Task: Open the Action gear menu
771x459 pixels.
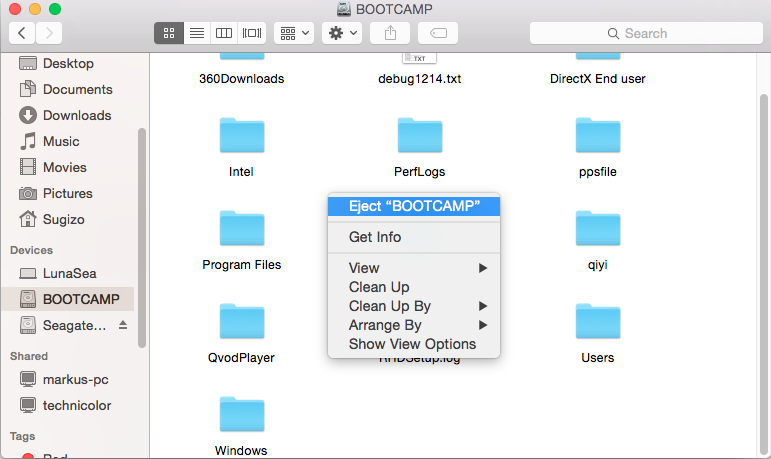Action: pyautogui.click(x=342, y=33)
